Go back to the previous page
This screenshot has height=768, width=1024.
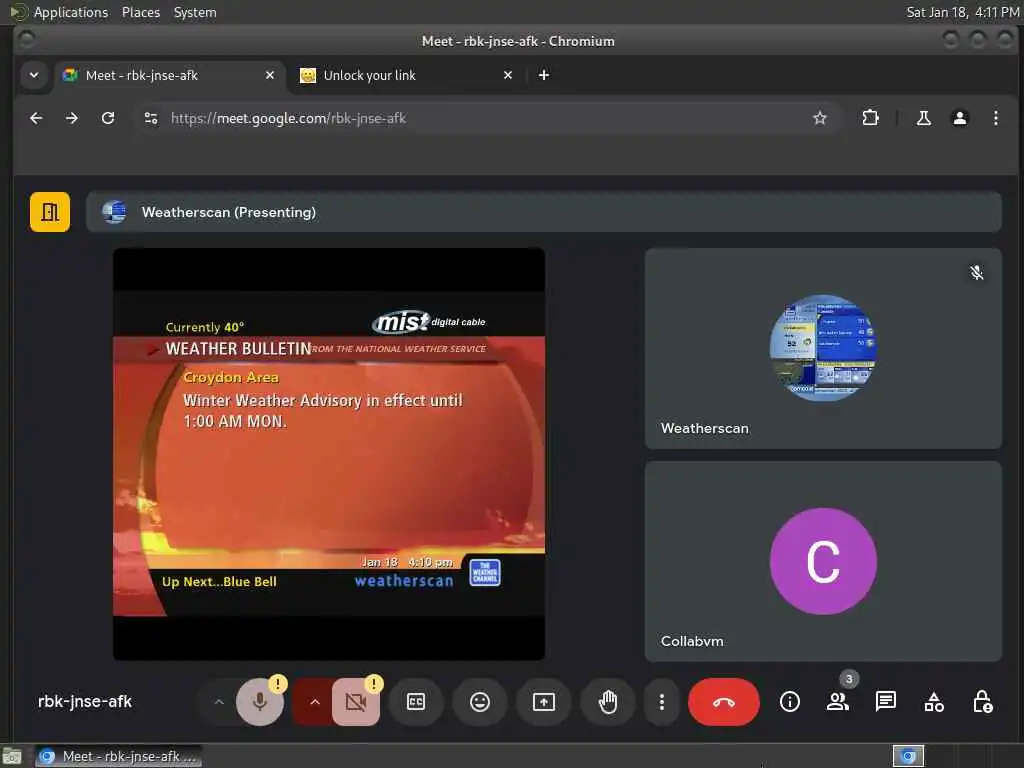[x=36, y=118]
